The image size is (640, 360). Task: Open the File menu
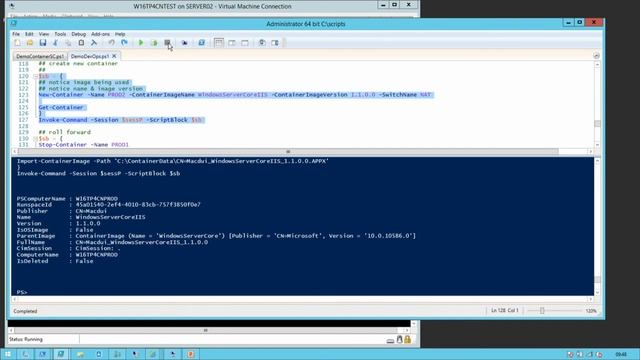[16, 34]
